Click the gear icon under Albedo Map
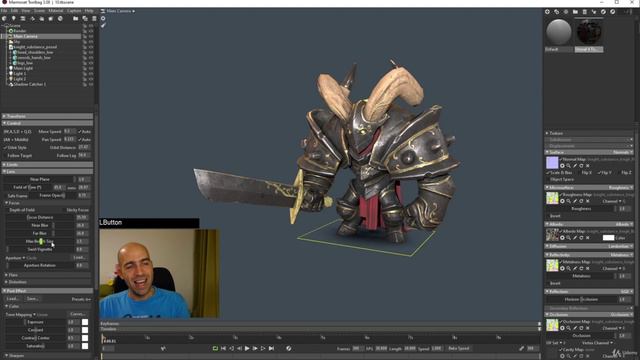640x360 pixels. (562, 237)
